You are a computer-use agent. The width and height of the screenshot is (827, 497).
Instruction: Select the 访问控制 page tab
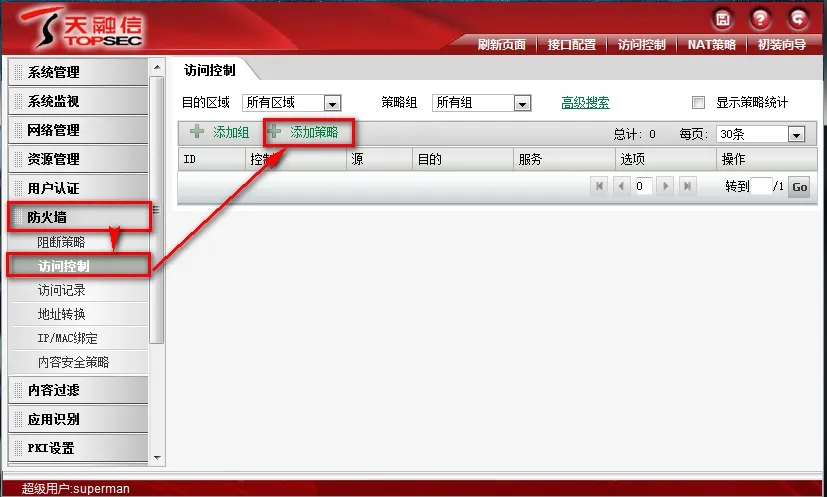[x=210, y=70]
